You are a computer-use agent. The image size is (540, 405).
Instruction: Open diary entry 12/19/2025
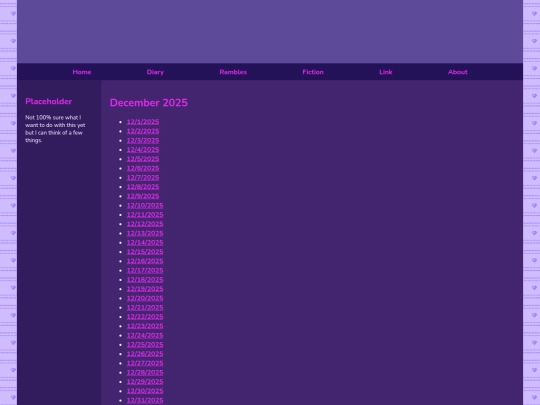coord(145,289)
